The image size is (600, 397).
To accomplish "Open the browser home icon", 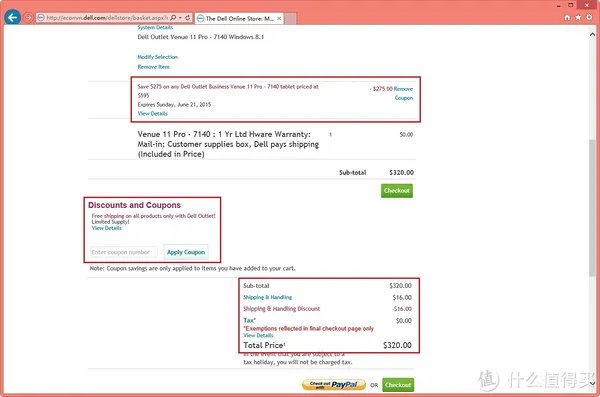I will coord(567,18).
